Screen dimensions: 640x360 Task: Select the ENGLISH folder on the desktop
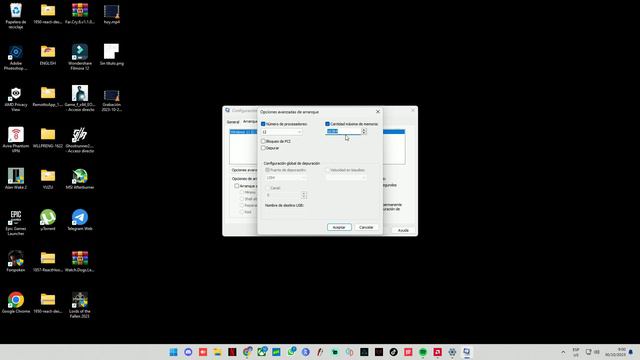[48, 55]
